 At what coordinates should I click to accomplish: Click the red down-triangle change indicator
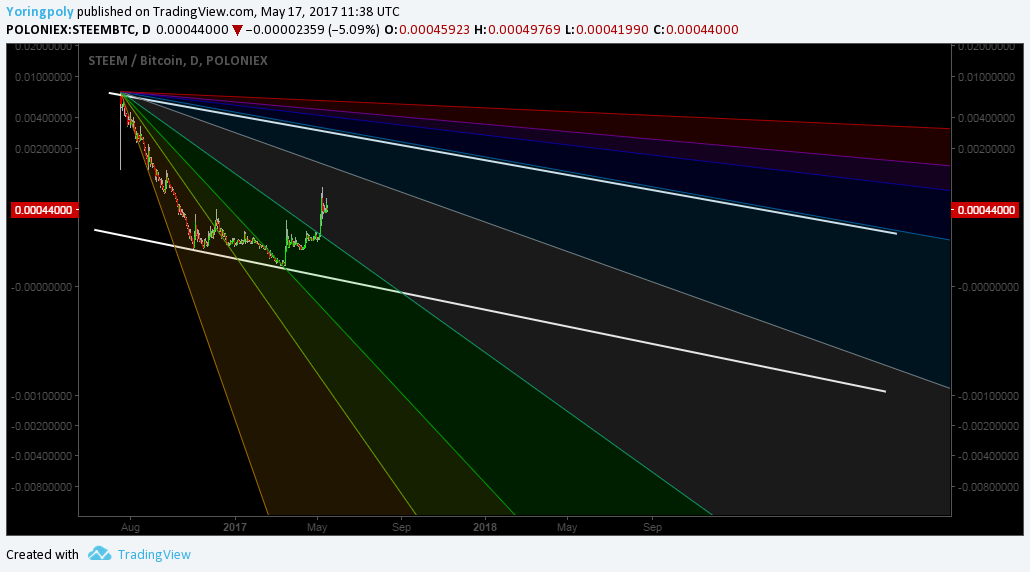click(x=238, y=30)
